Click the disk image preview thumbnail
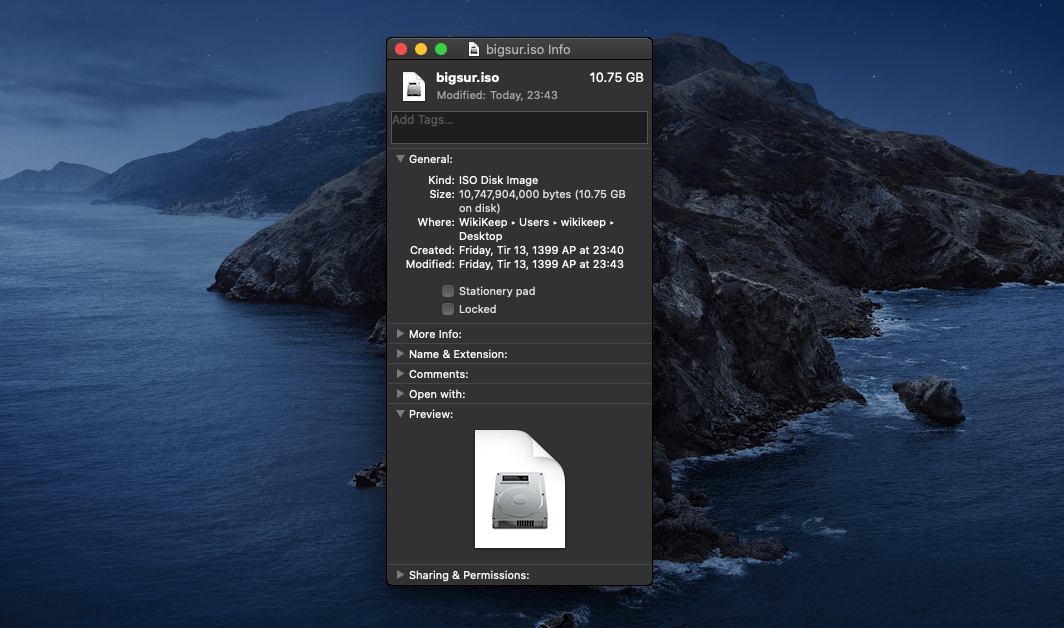The image size is (1064, 628). pyautogui.click(x=520, y=489)
